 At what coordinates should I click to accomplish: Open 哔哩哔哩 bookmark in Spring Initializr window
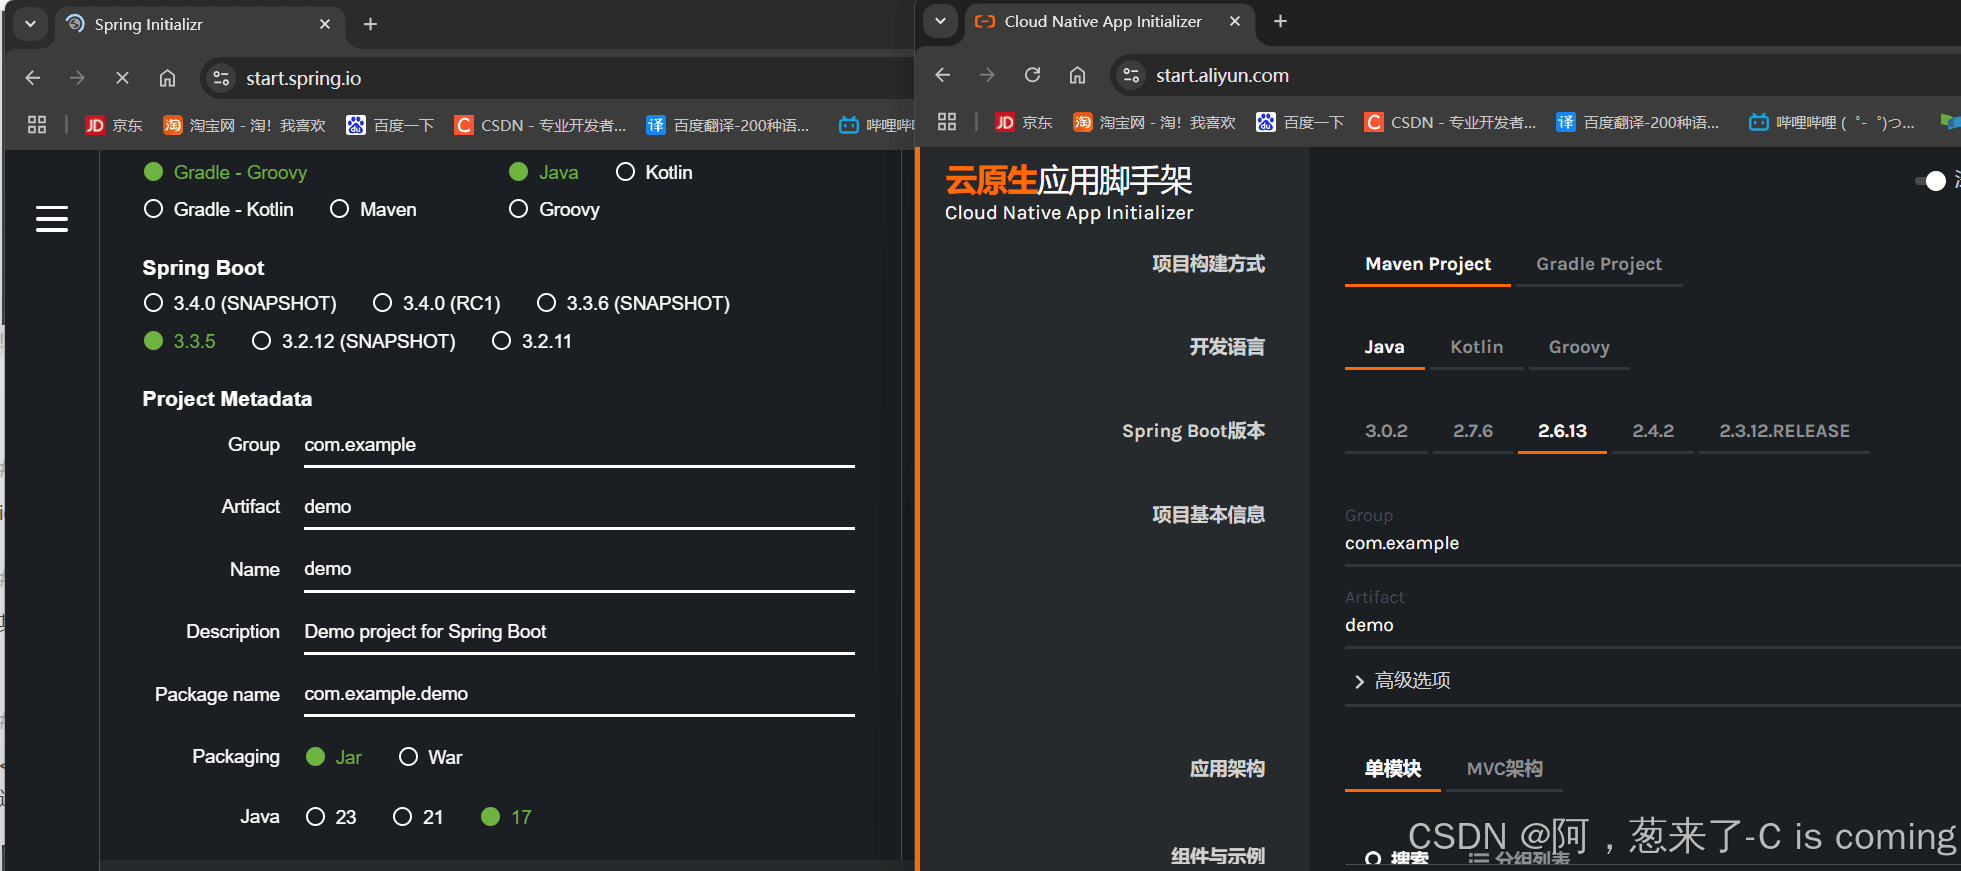(877, 125)
